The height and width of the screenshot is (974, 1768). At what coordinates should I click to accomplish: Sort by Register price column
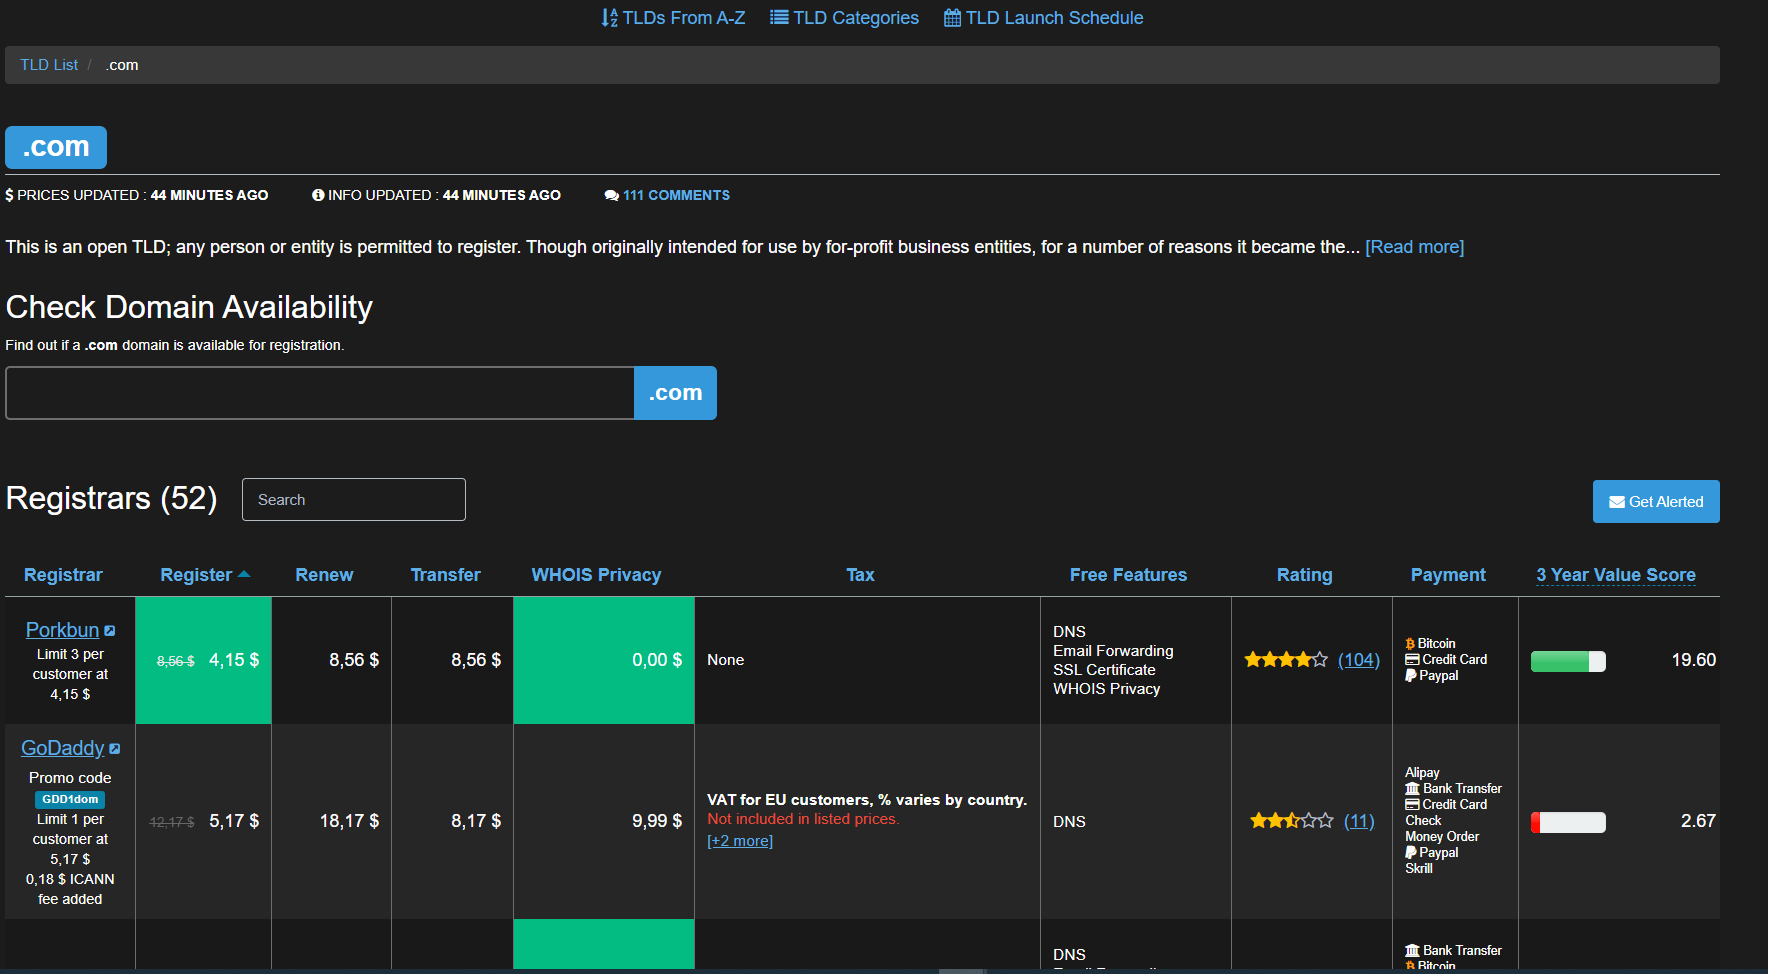[x=196, y=575]
